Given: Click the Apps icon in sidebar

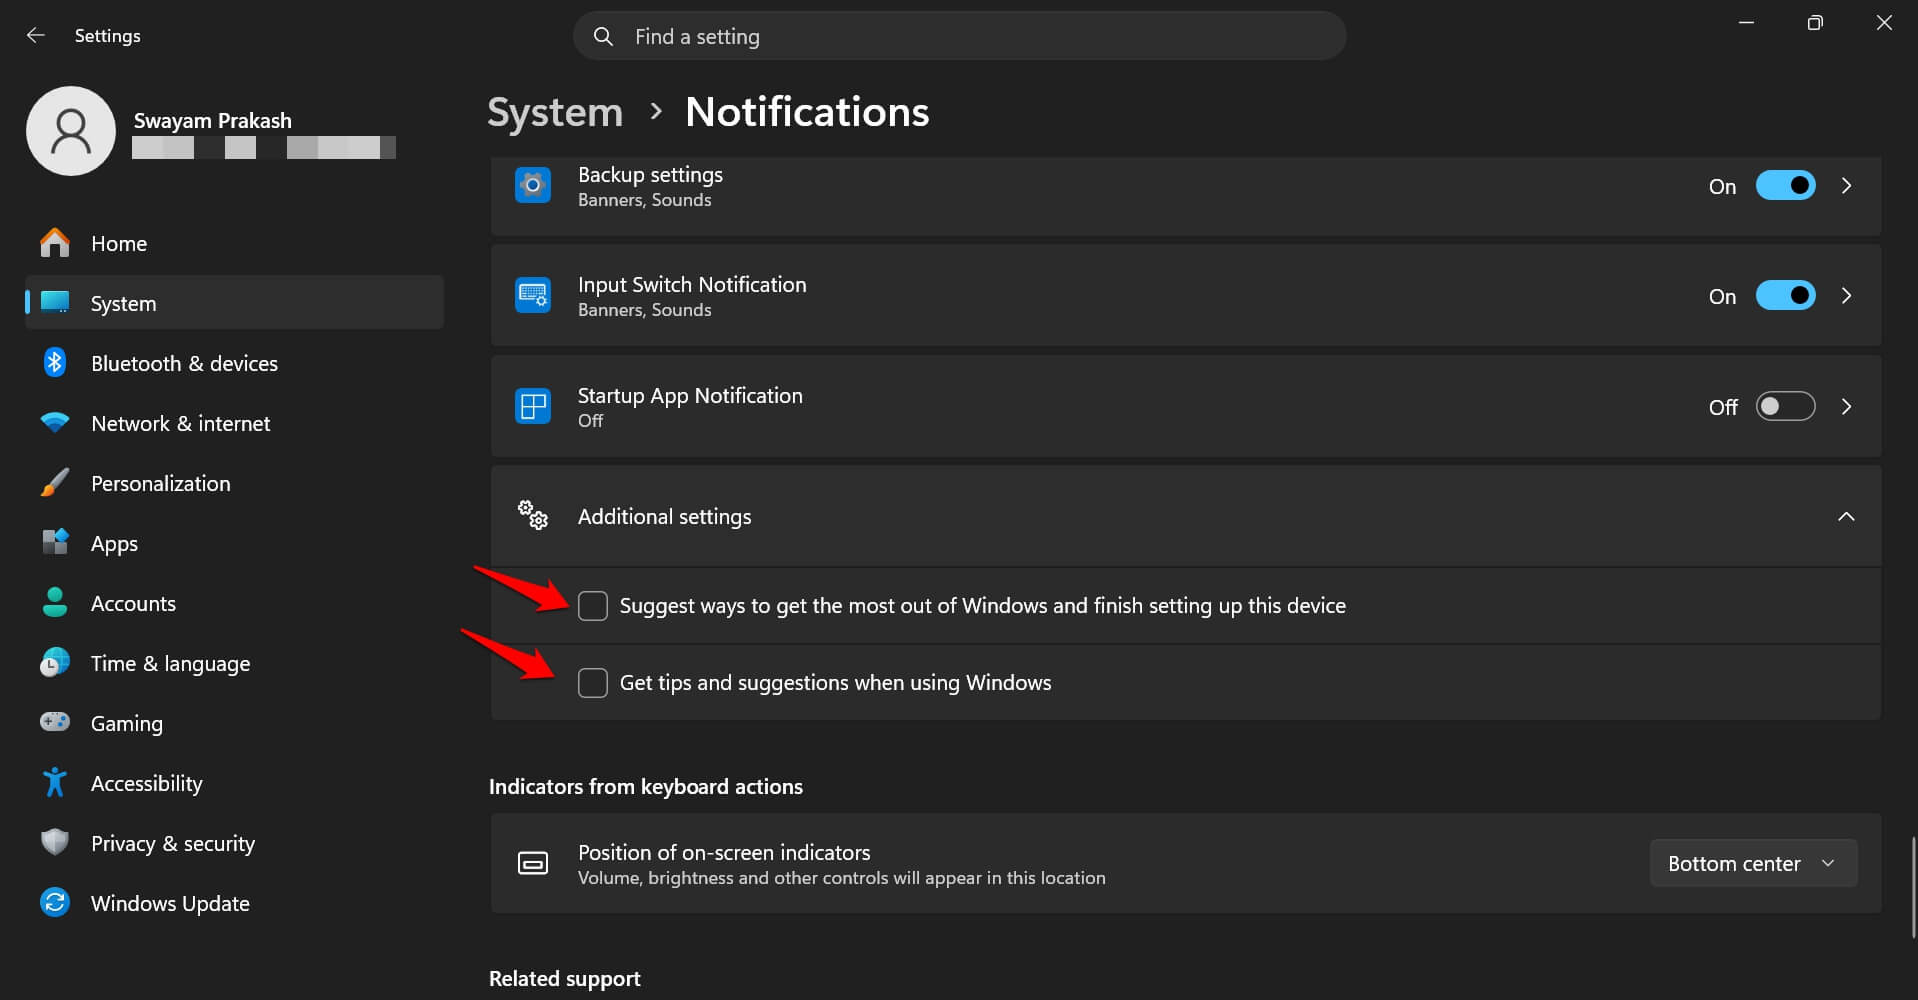Looking at the screenshot, I should click(55, 542).
